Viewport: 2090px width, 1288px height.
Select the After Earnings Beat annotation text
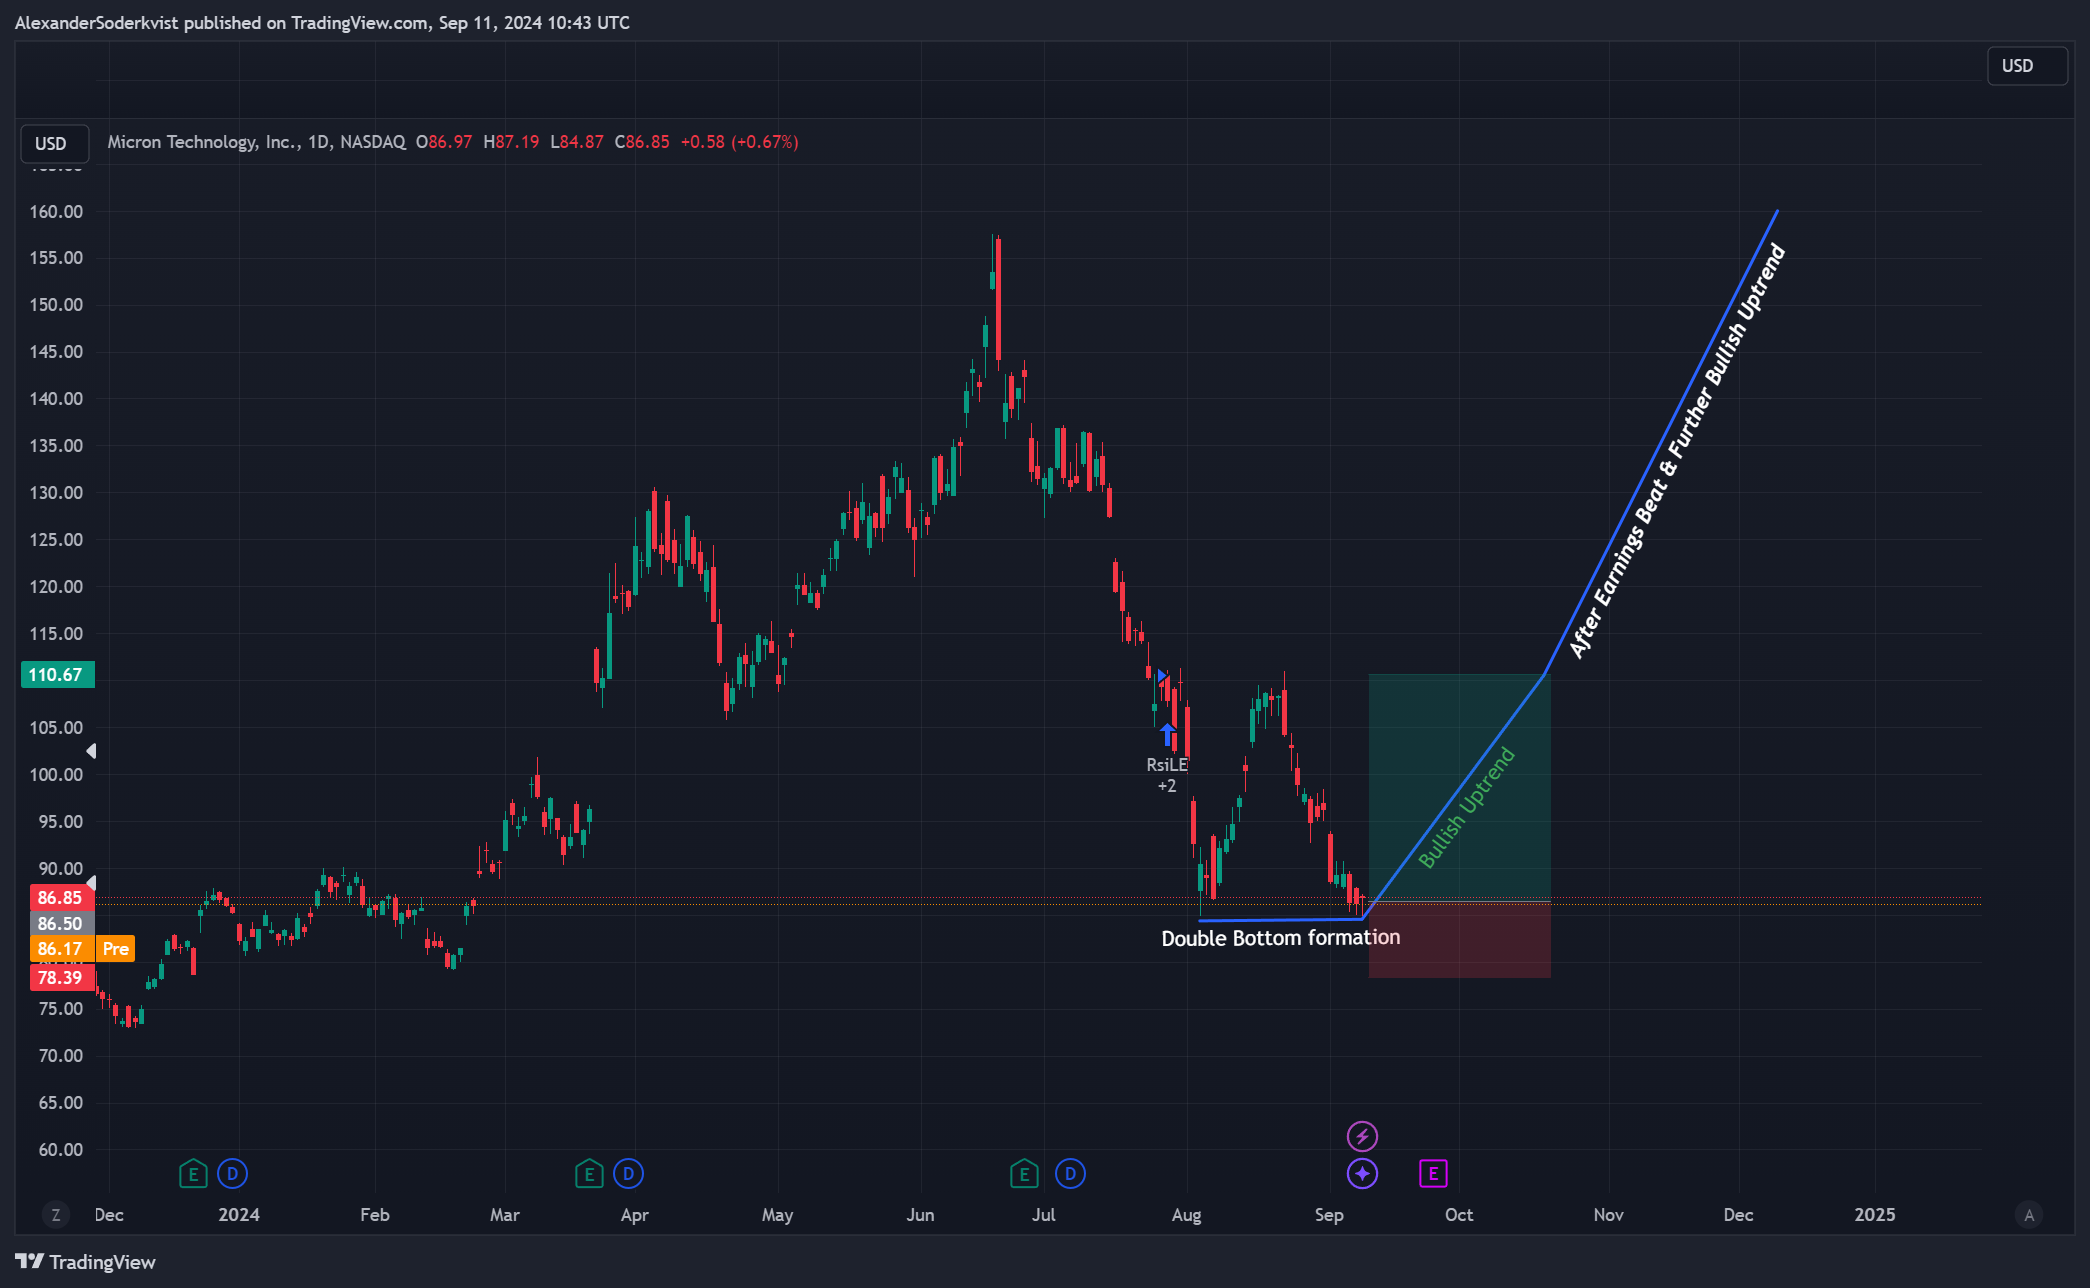[1677, 451]
